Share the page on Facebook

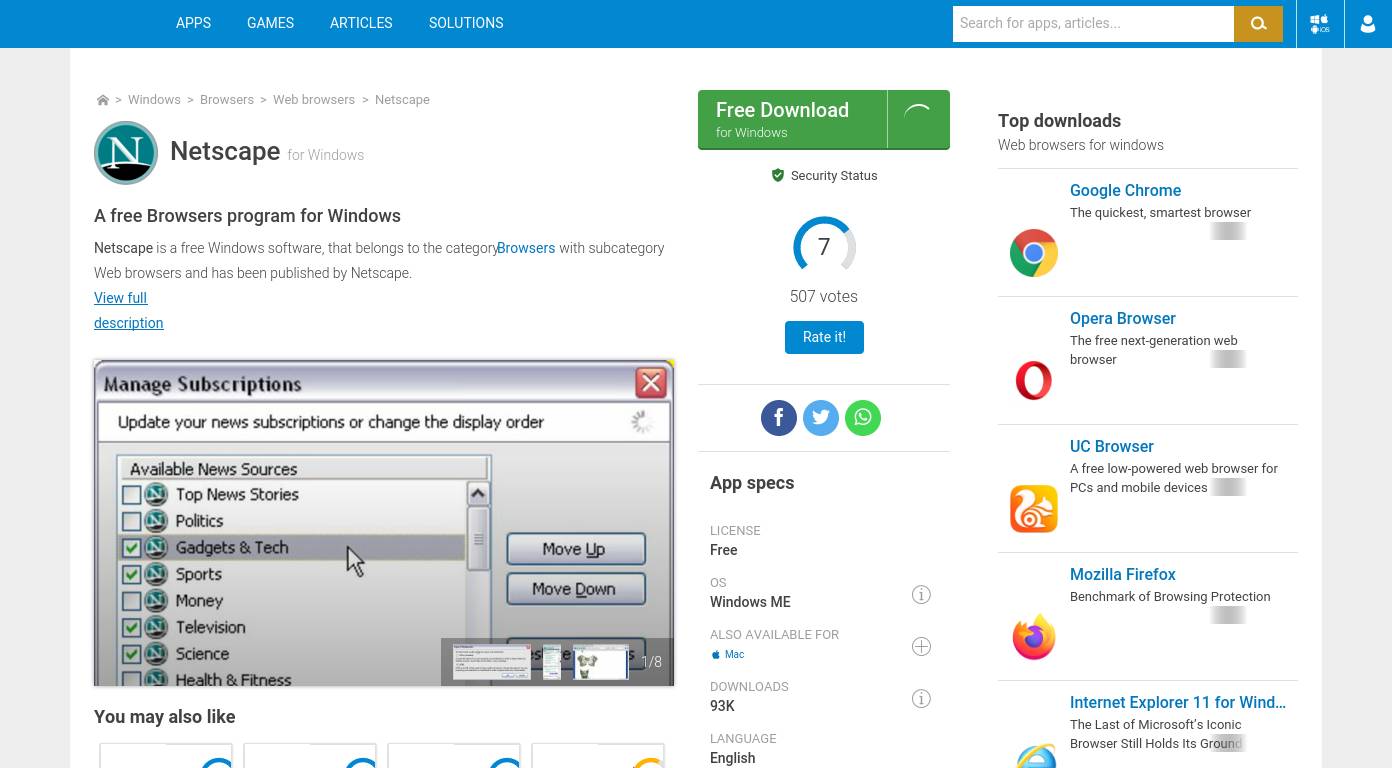click(x=779, y=418)
